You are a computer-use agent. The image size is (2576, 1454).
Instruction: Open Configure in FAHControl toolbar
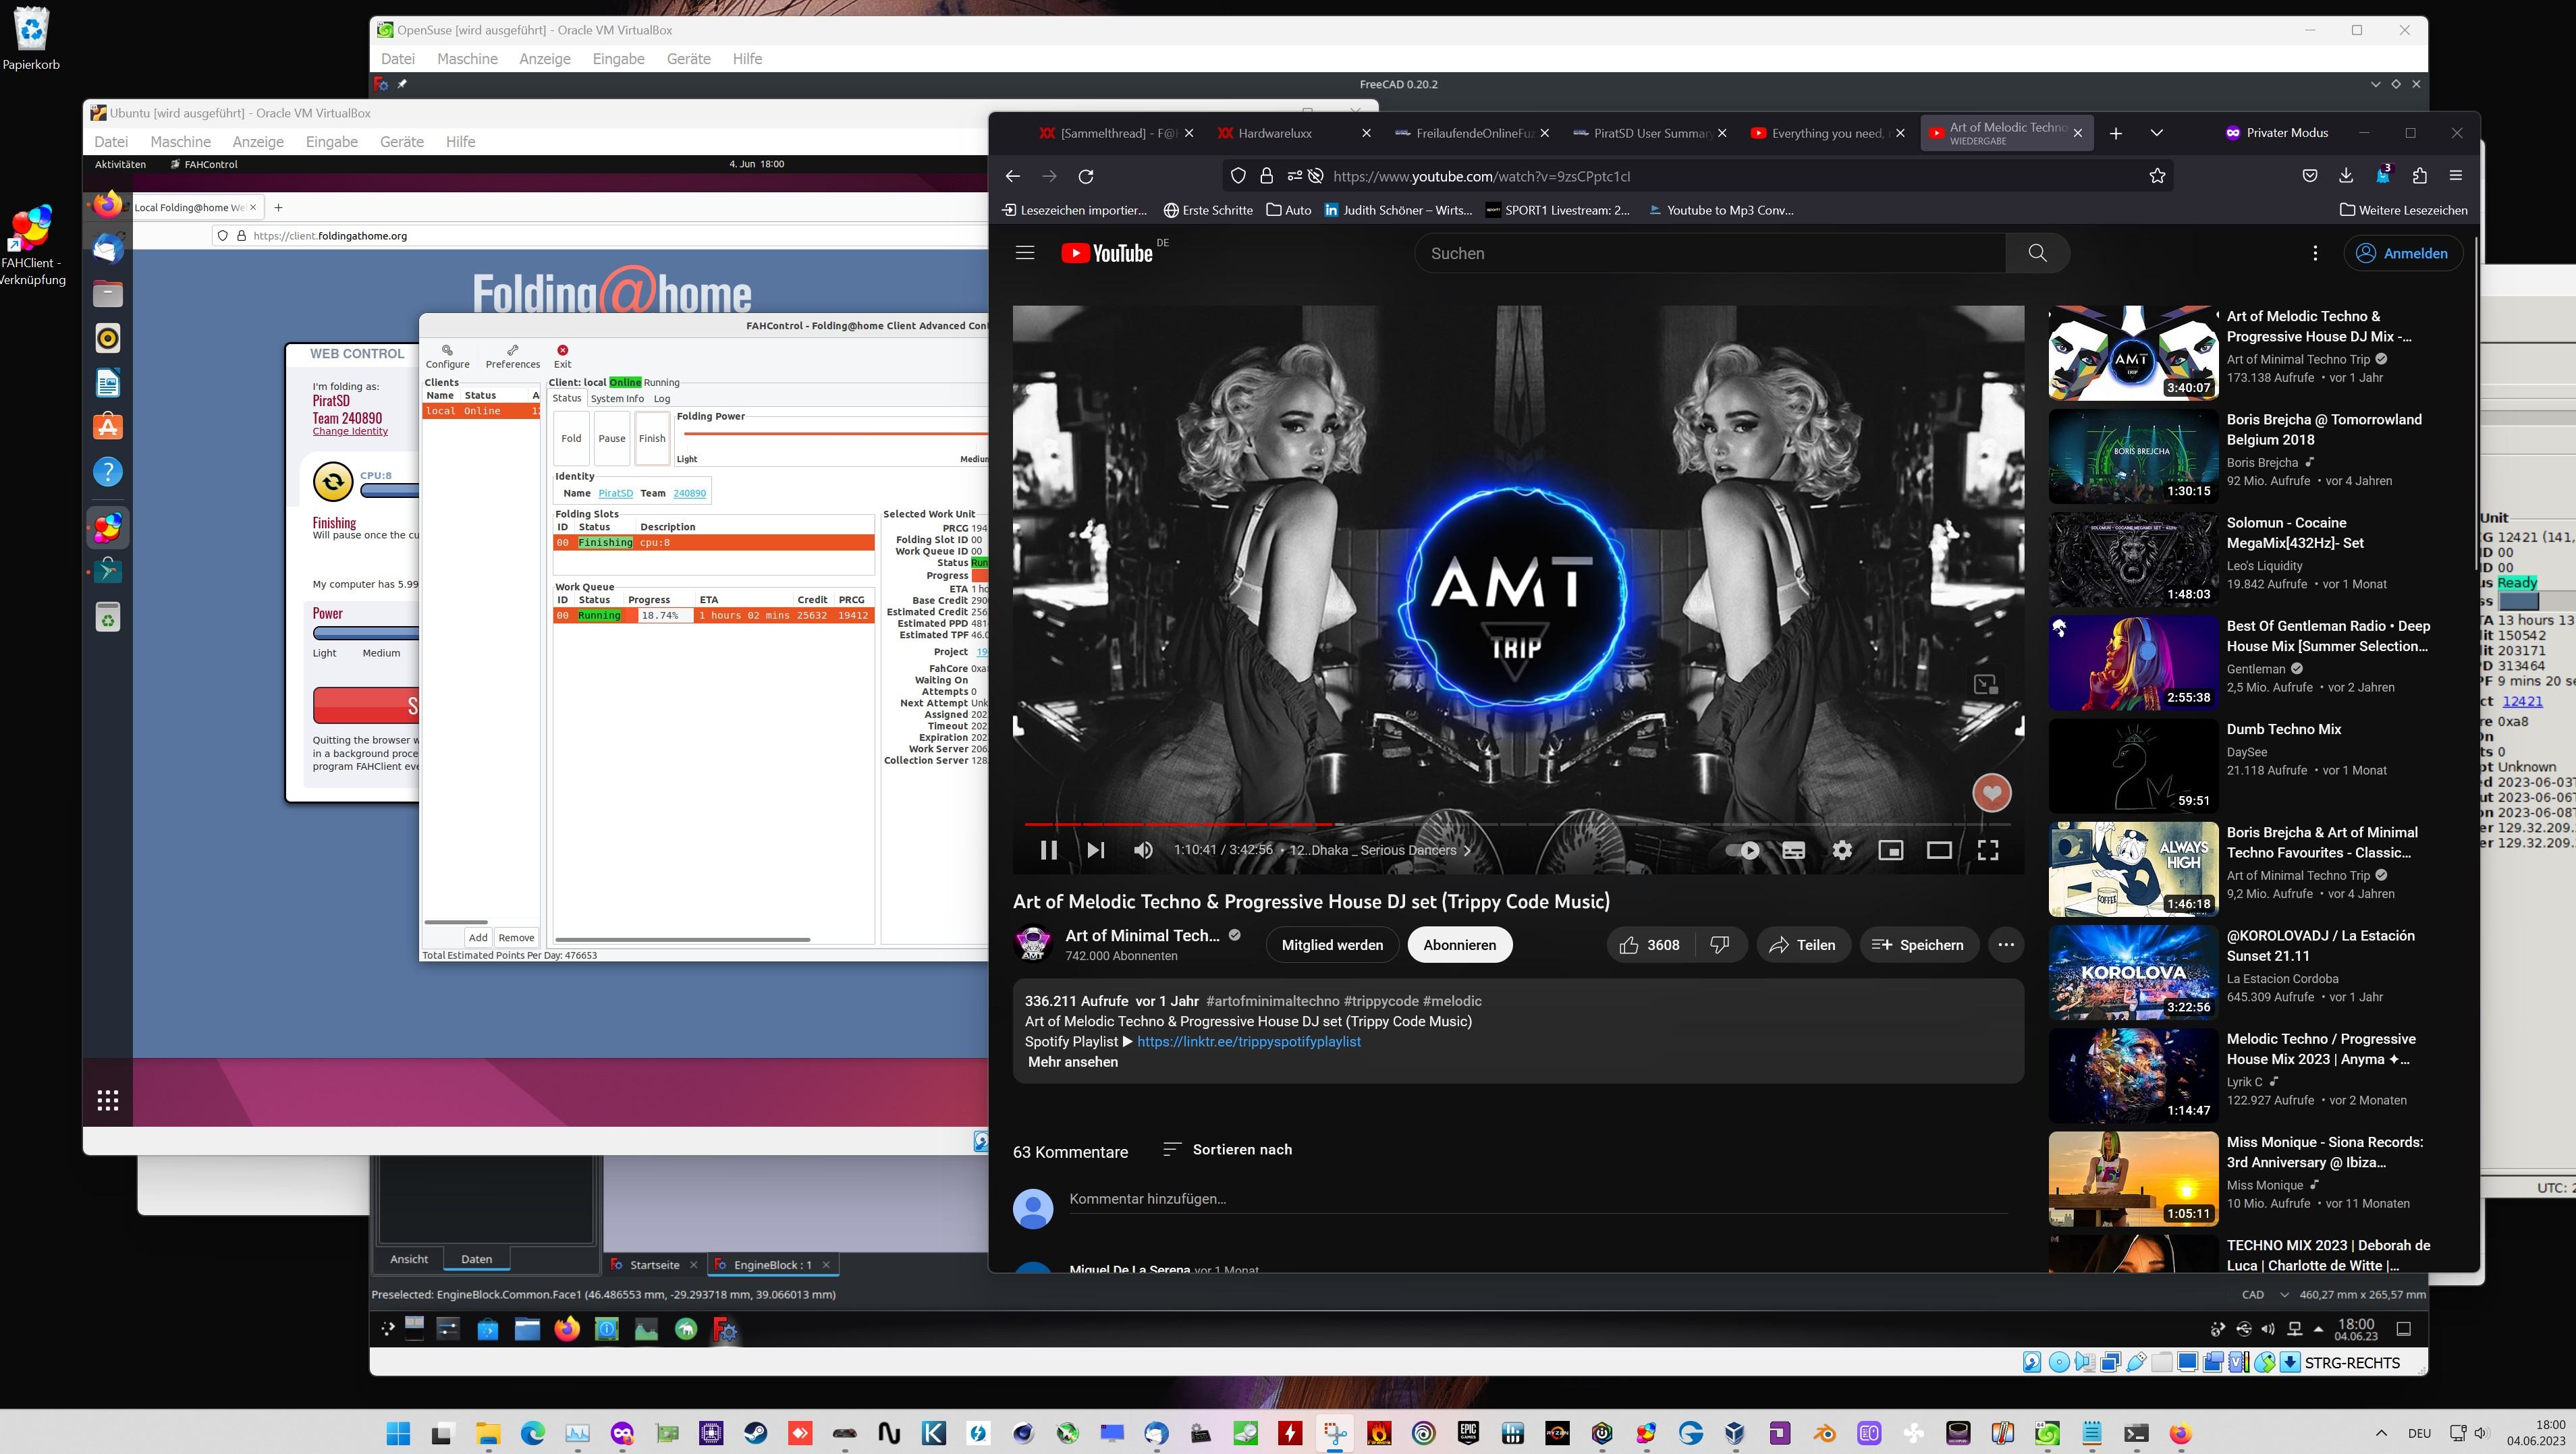447,356
